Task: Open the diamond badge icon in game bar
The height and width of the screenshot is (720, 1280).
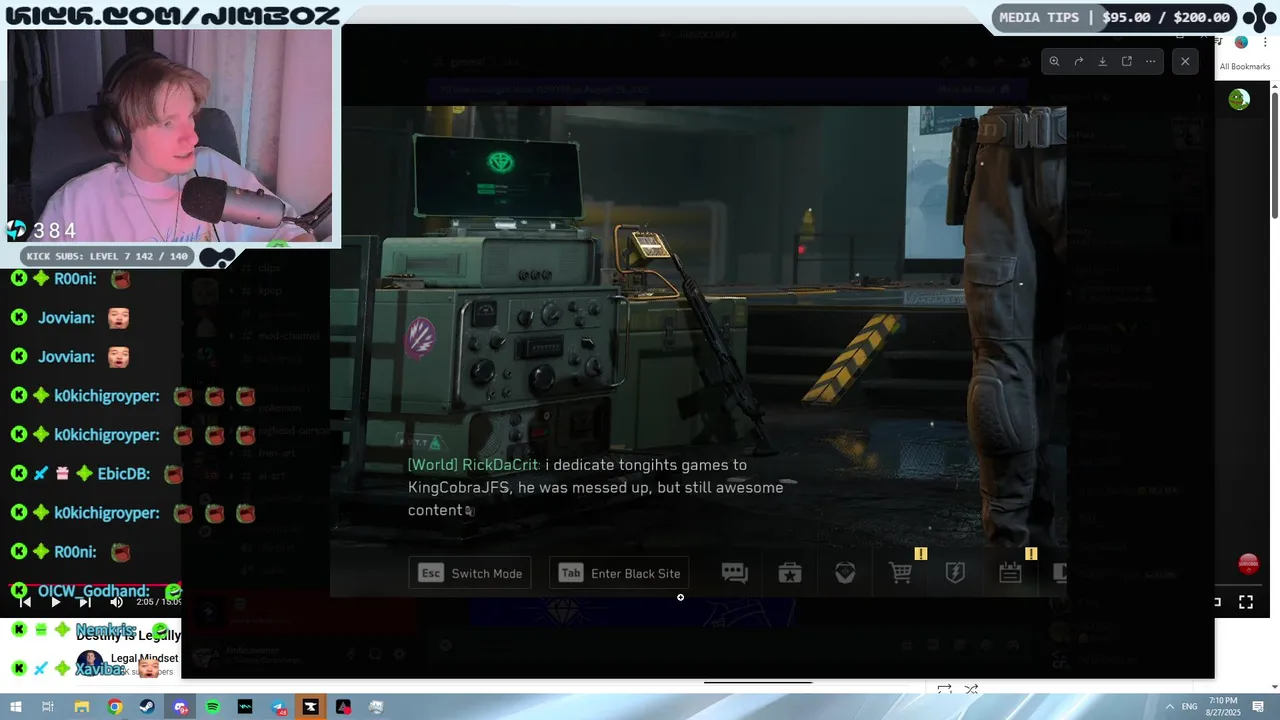Action: (x=845, y=573)
